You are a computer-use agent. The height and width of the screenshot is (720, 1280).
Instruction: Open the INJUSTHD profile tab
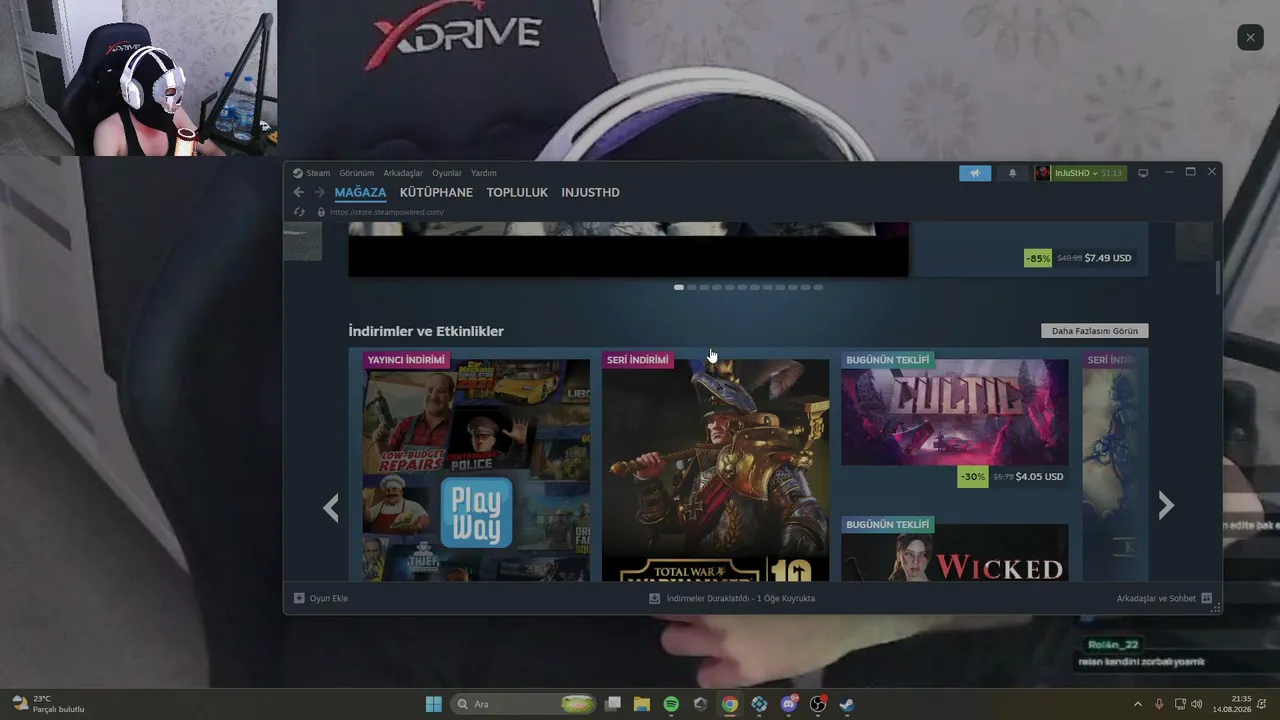coord(590,192)
